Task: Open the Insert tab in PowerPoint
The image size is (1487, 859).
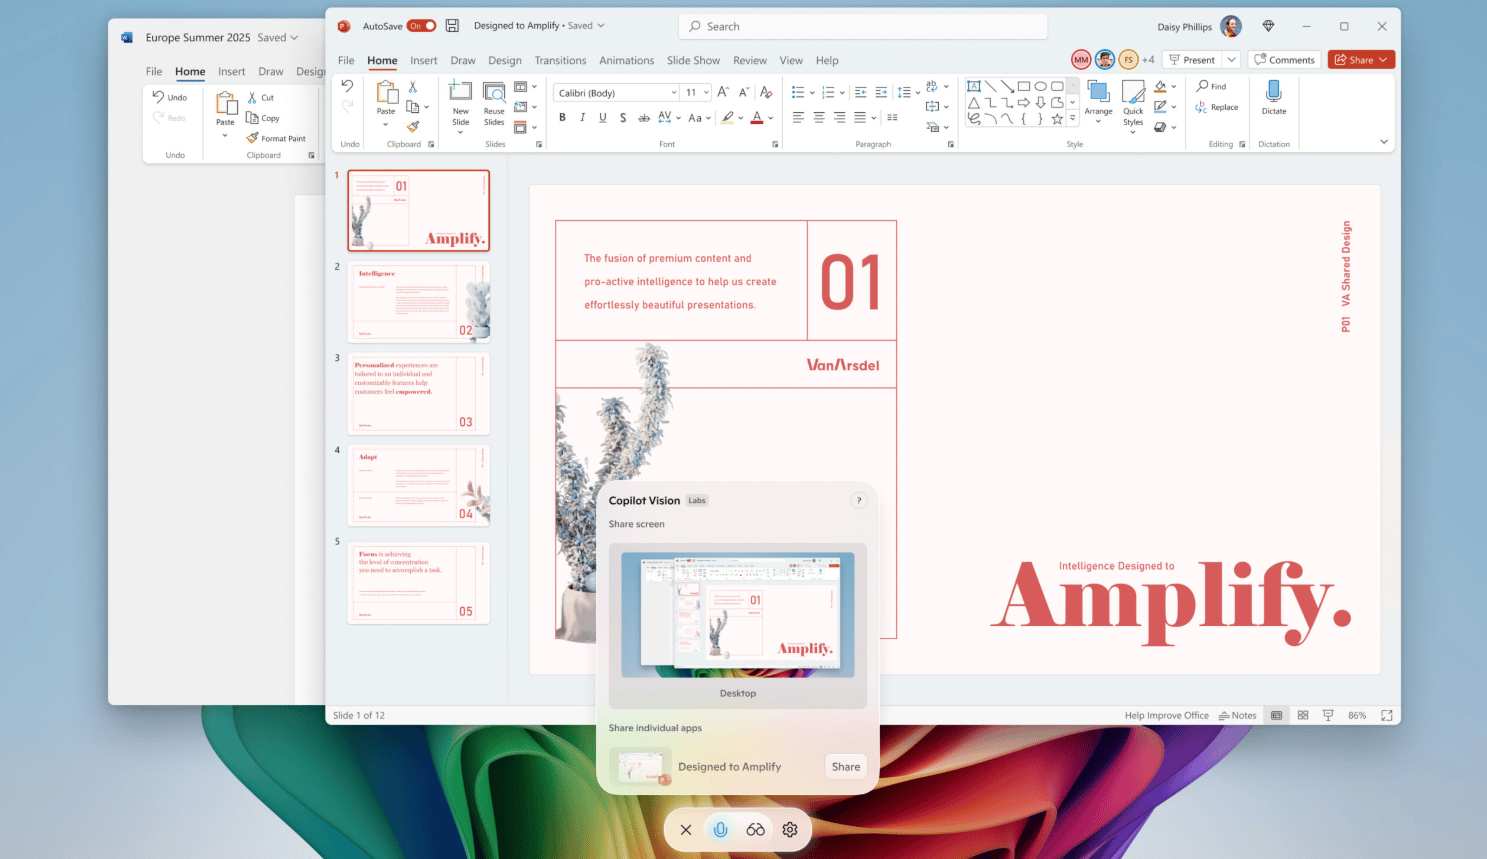Action: (423, 60)
